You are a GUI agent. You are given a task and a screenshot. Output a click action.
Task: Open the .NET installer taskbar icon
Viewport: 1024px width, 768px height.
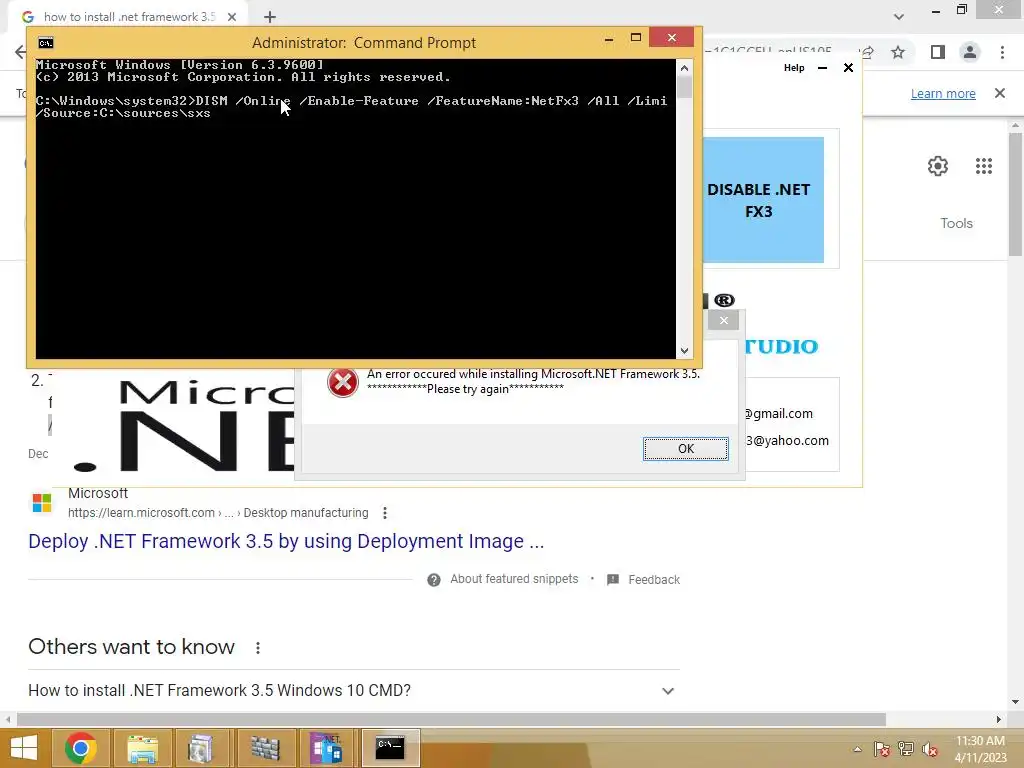click(327, 748)
